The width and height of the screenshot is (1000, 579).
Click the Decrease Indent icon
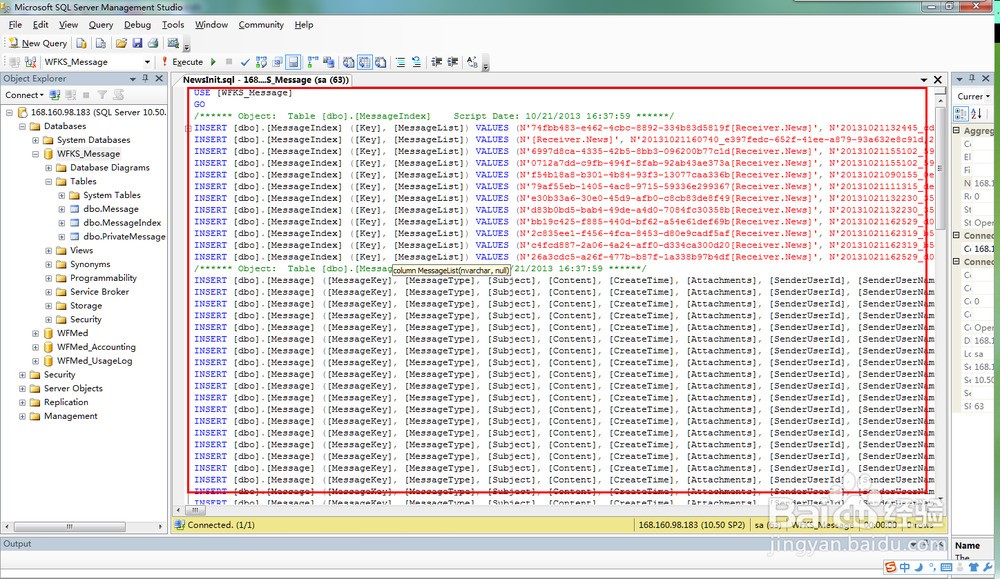[x=436, y=62]
